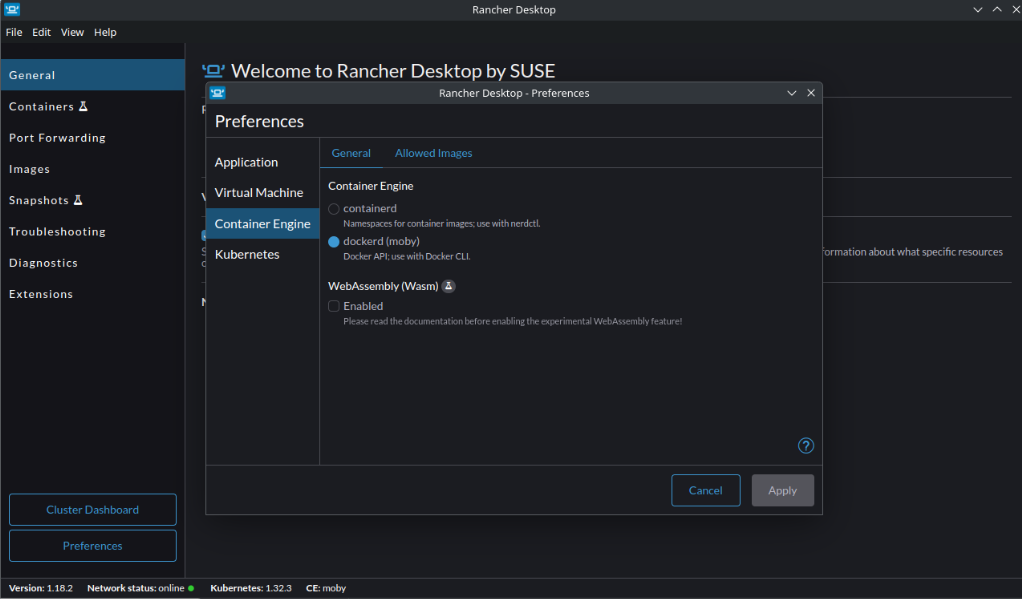Open the File menu

pos(14,32)
